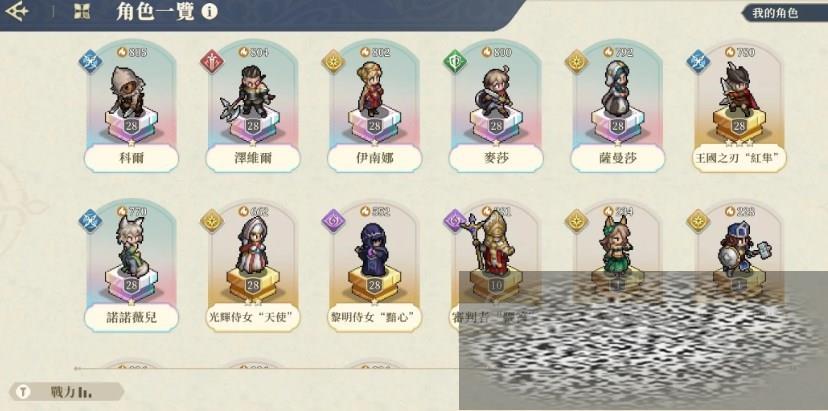This screenshot has width=828, height=411.
Task: Select the 諾諾薇兒 name label
Action: [x=131, y=317]
